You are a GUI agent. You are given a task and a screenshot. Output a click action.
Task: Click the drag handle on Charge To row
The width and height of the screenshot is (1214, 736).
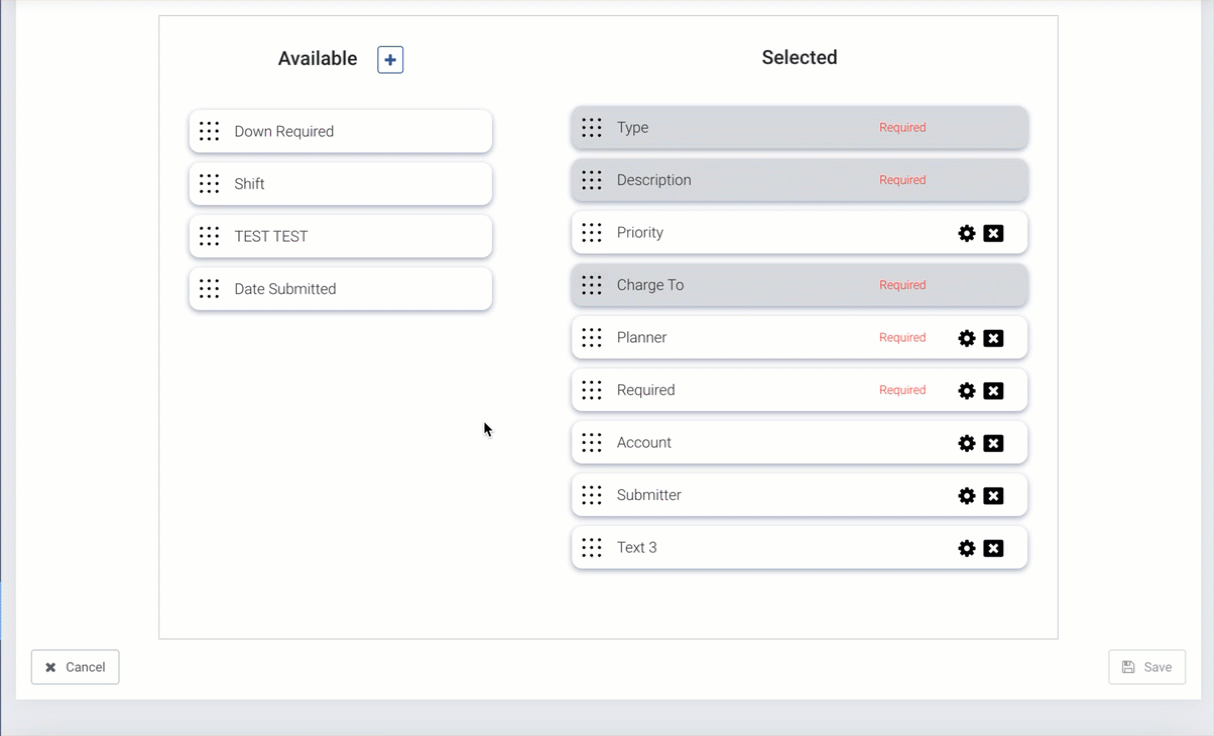coord(592,285)
